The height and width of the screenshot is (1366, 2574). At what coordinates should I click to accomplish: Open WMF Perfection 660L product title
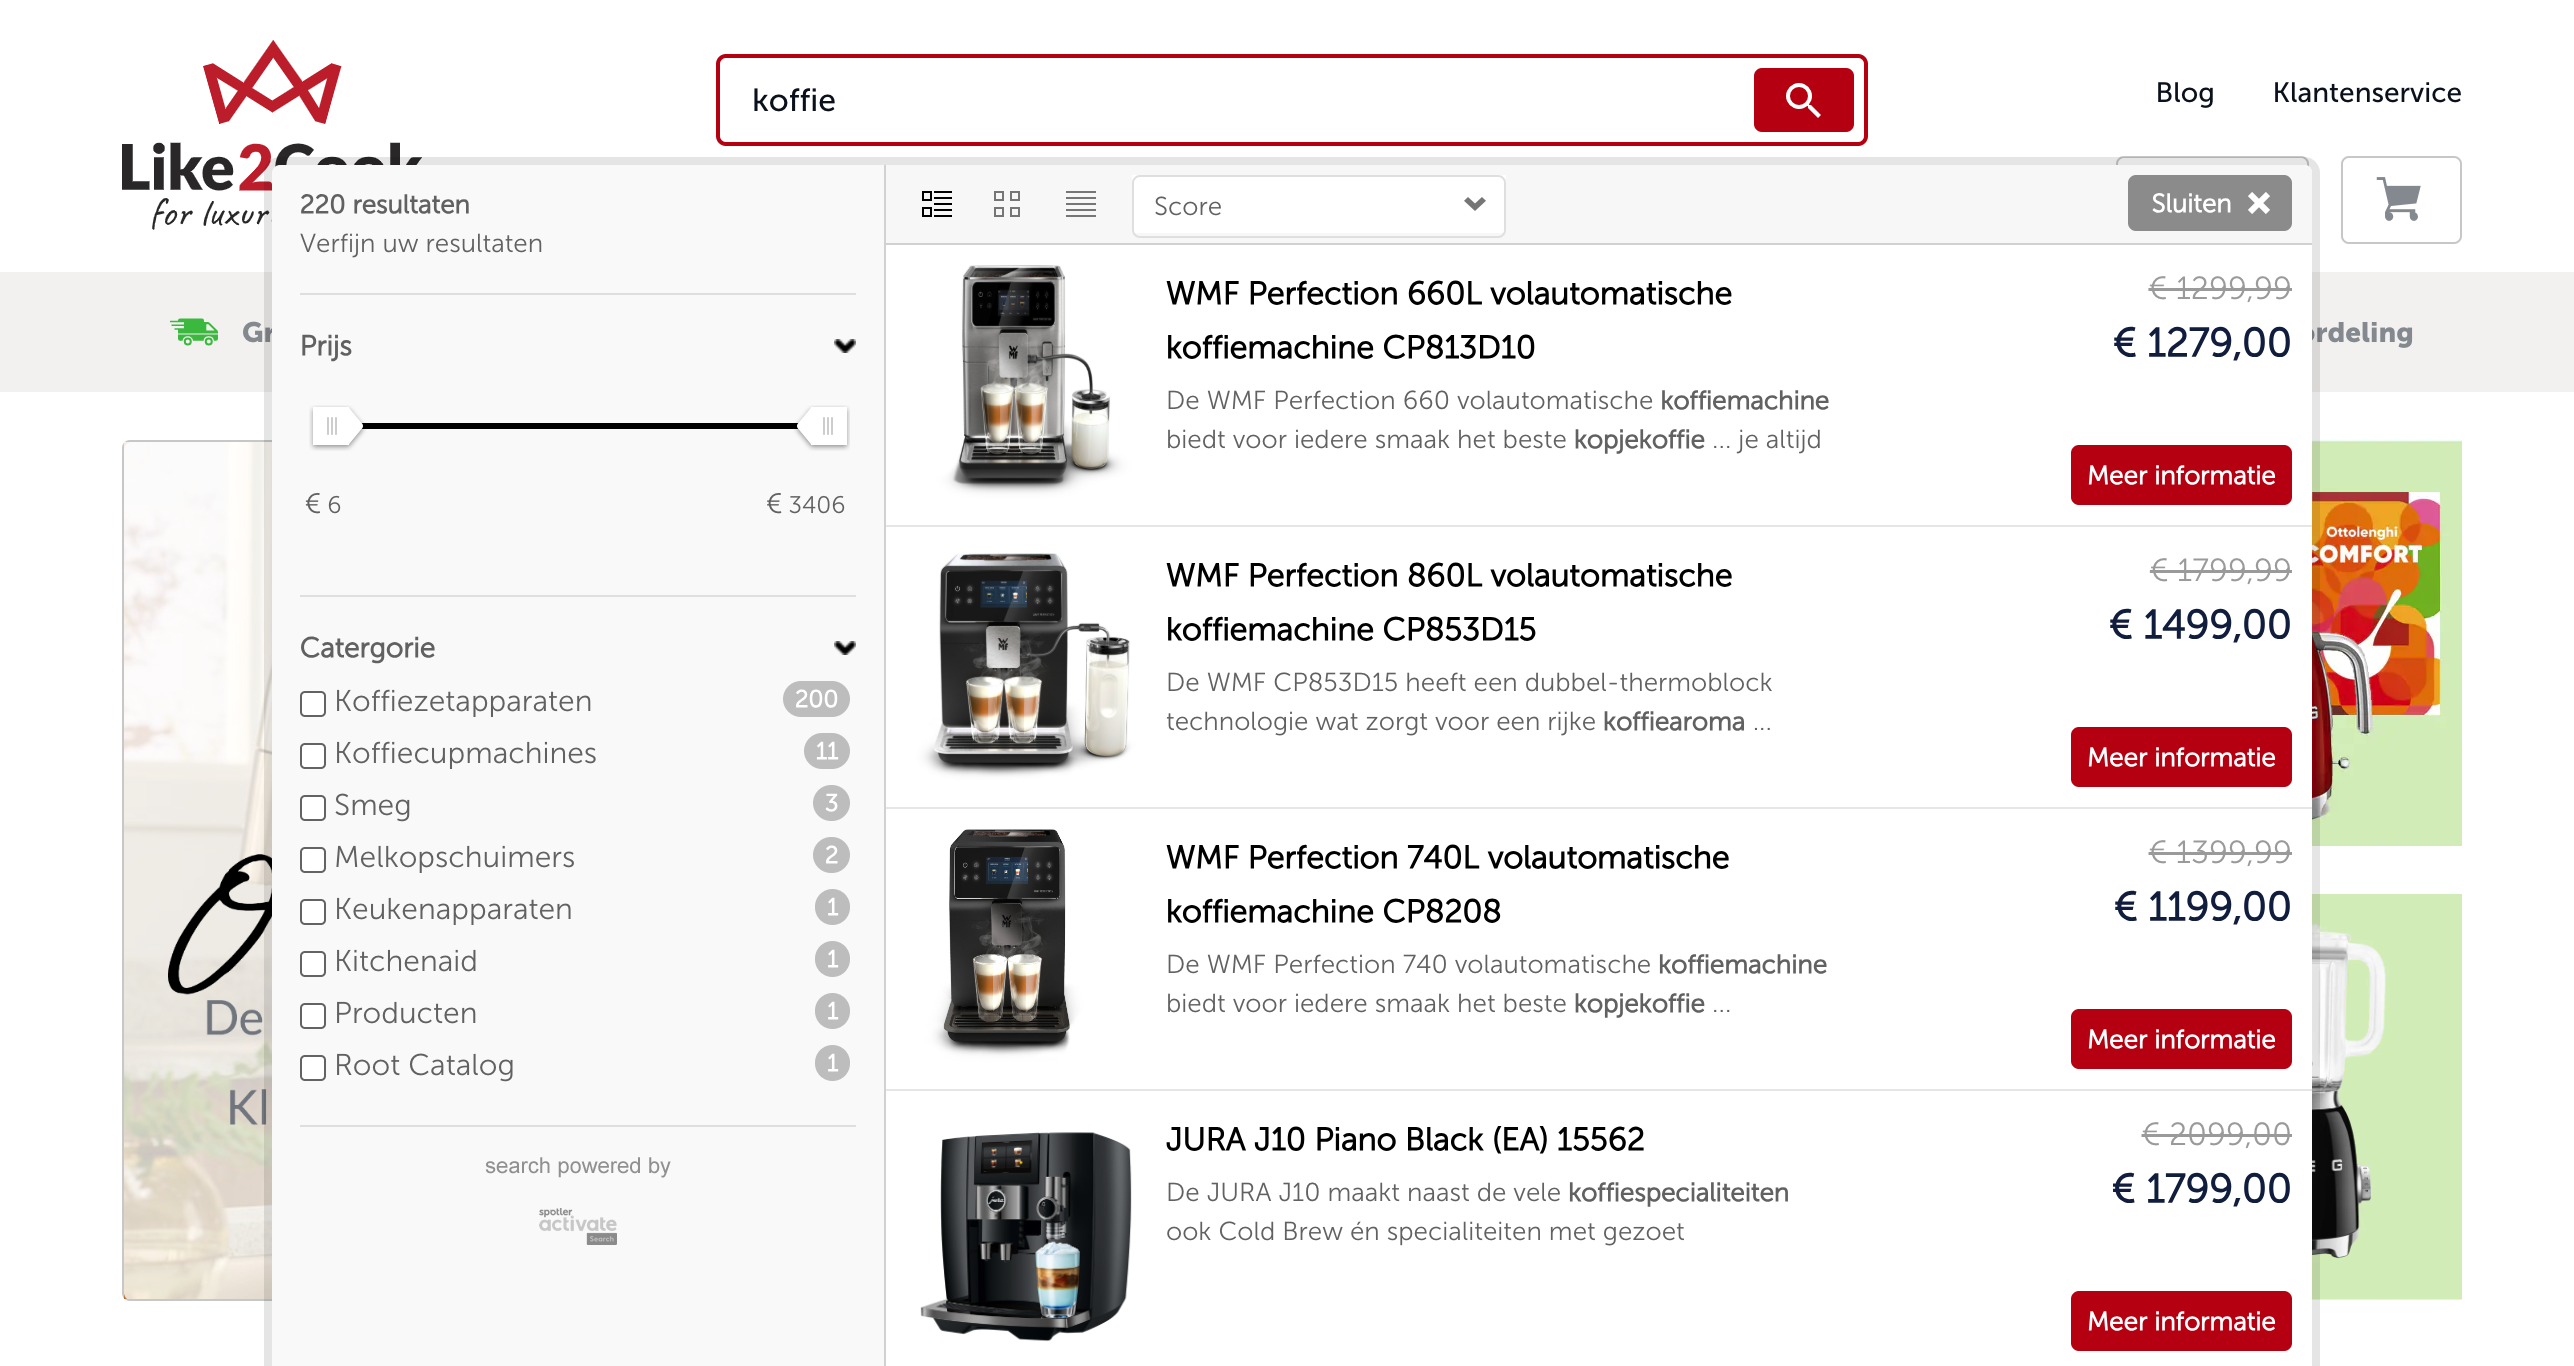coord(1448,320)
